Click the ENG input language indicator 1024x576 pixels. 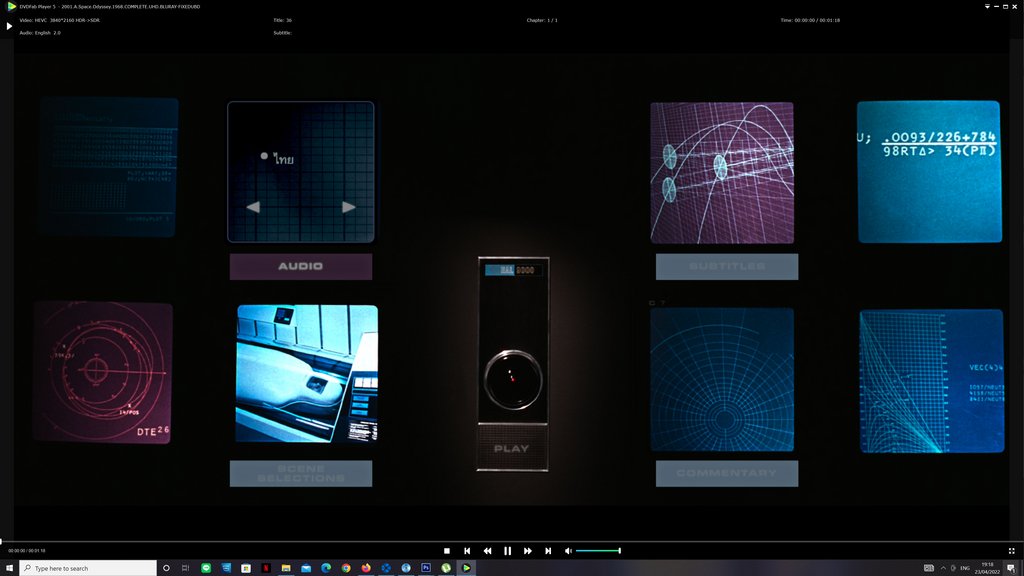click(965, 568)
